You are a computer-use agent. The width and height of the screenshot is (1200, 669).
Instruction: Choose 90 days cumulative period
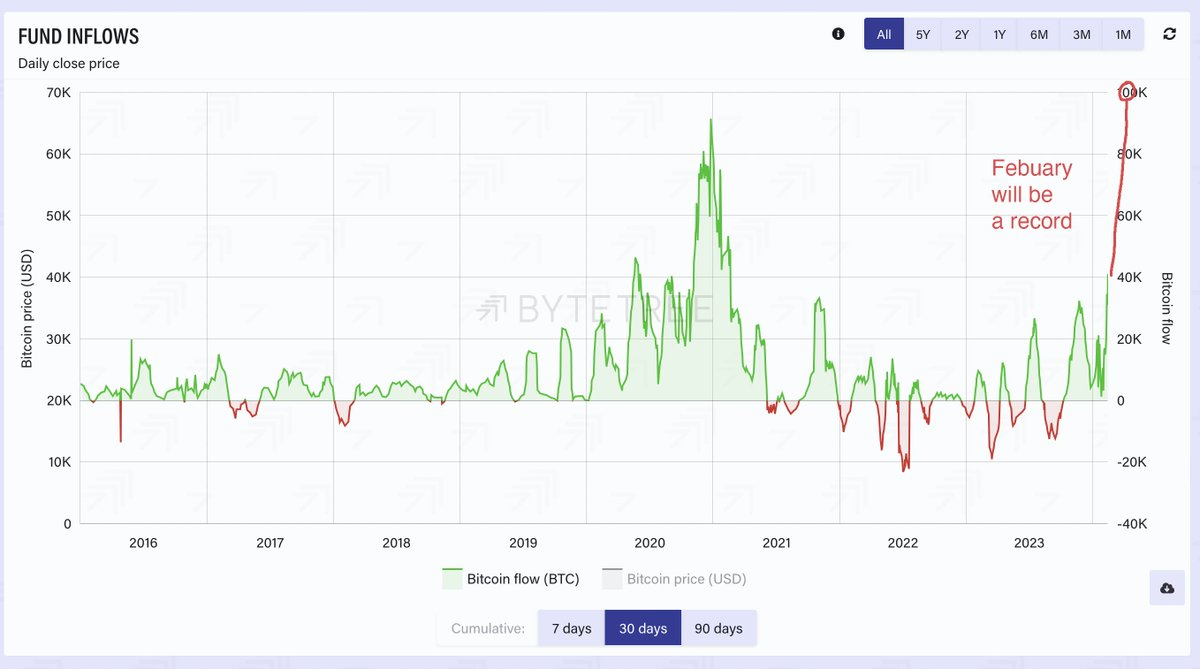718,629
